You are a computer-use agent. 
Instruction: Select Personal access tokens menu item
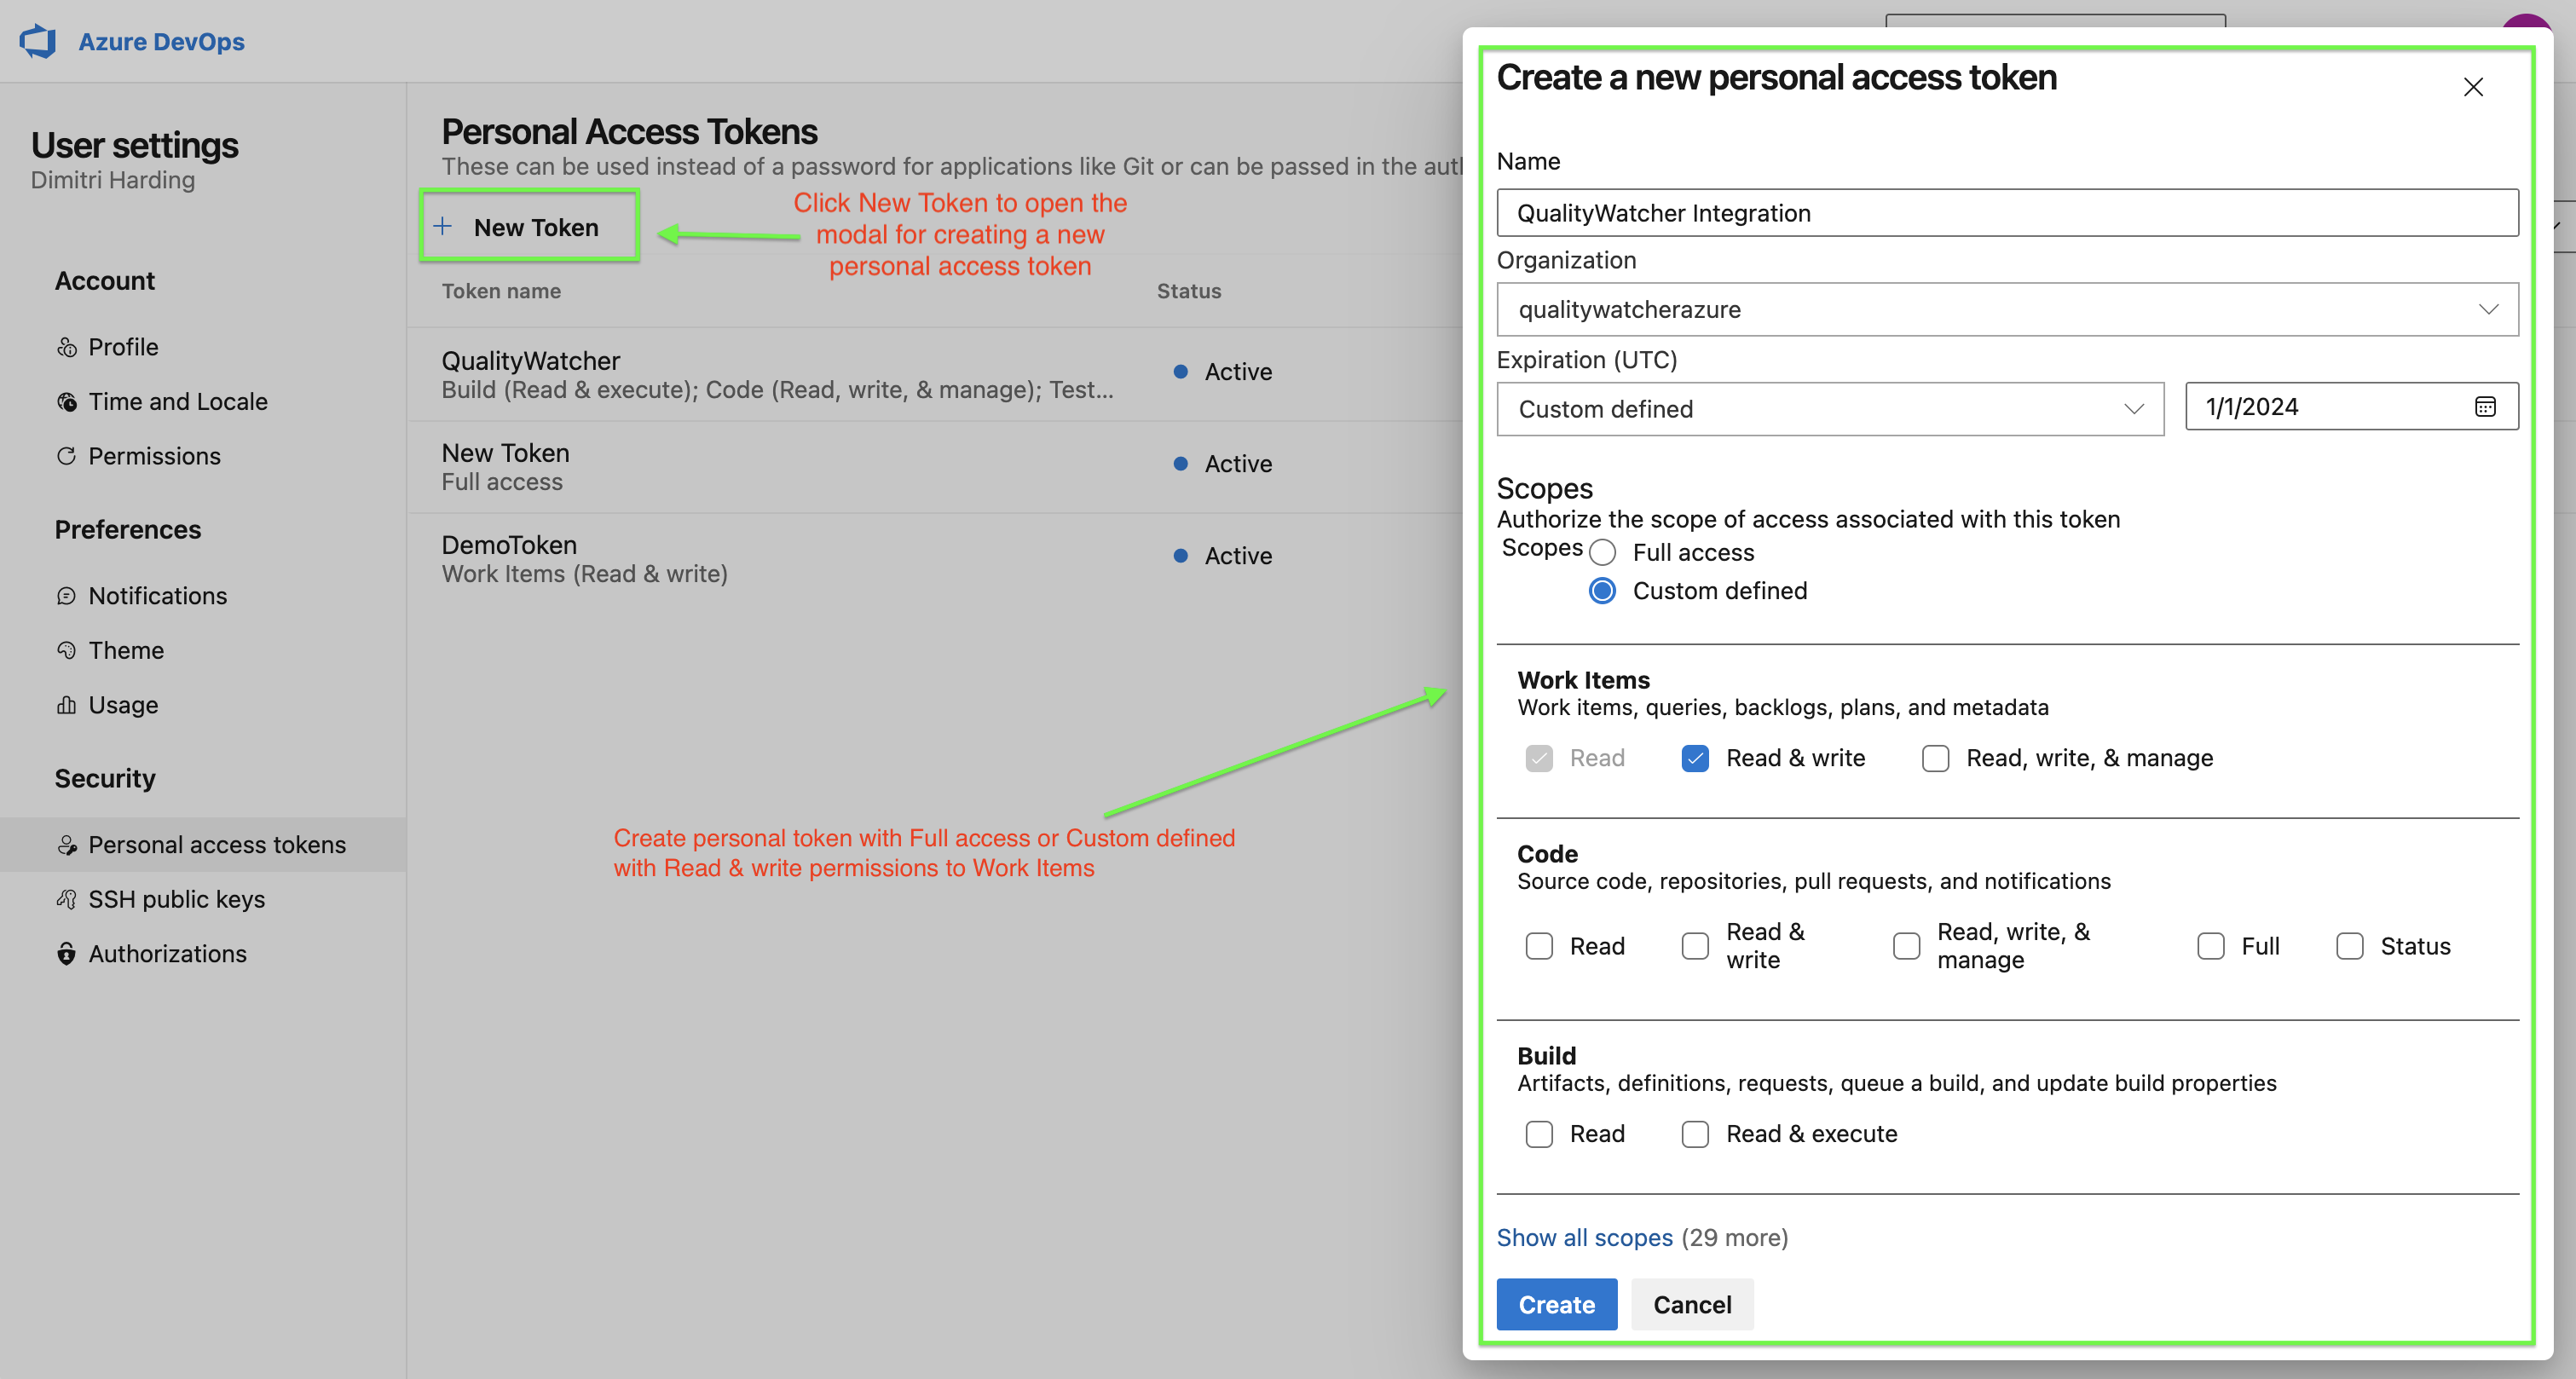[203, 845]
